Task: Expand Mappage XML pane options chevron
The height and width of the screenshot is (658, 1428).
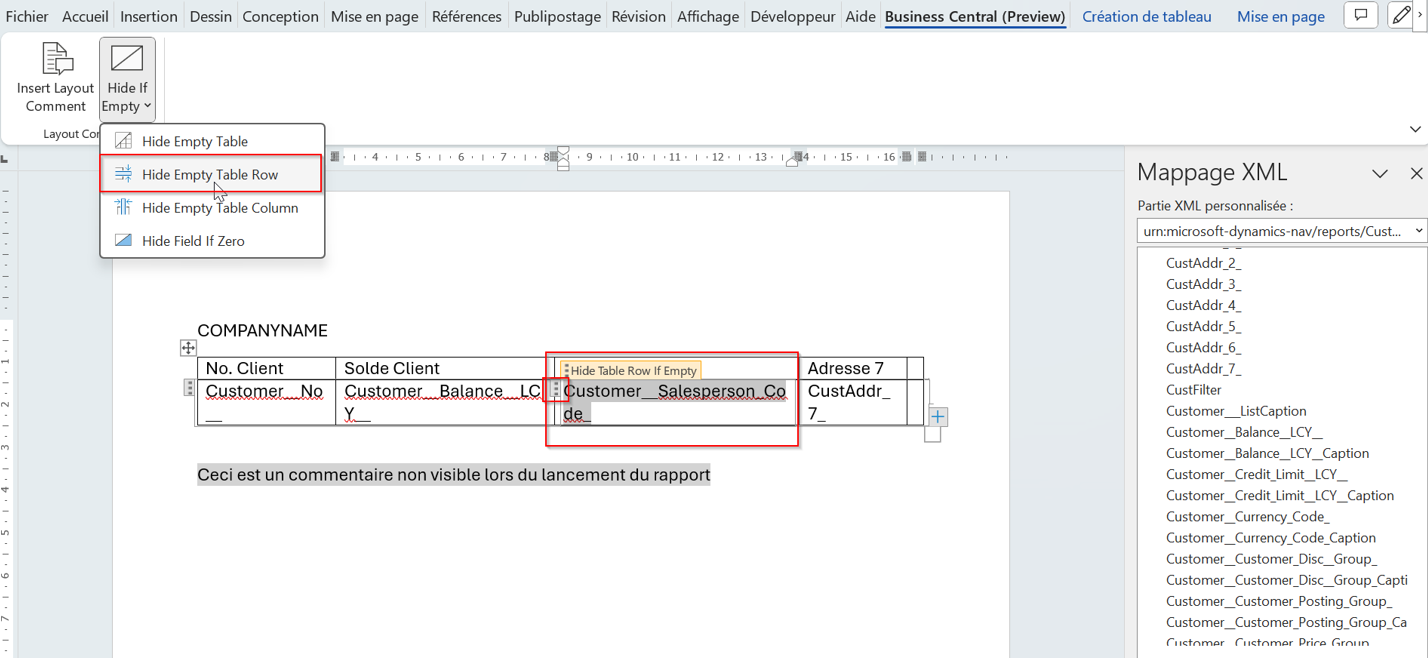Action: [1380, 174]
